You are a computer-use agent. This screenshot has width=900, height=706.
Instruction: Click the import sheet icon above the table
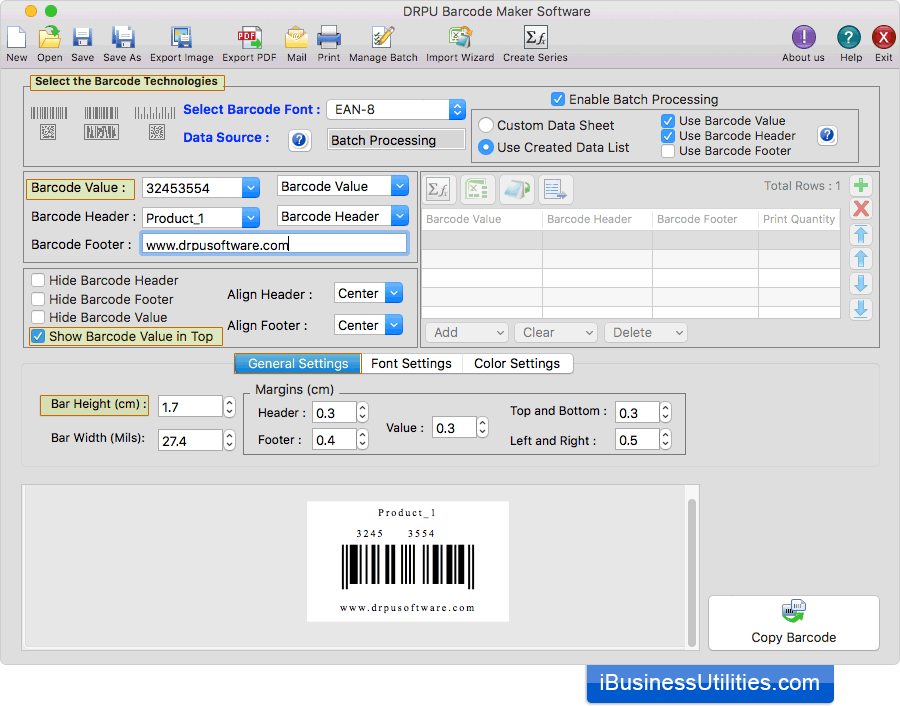point(517,189)
